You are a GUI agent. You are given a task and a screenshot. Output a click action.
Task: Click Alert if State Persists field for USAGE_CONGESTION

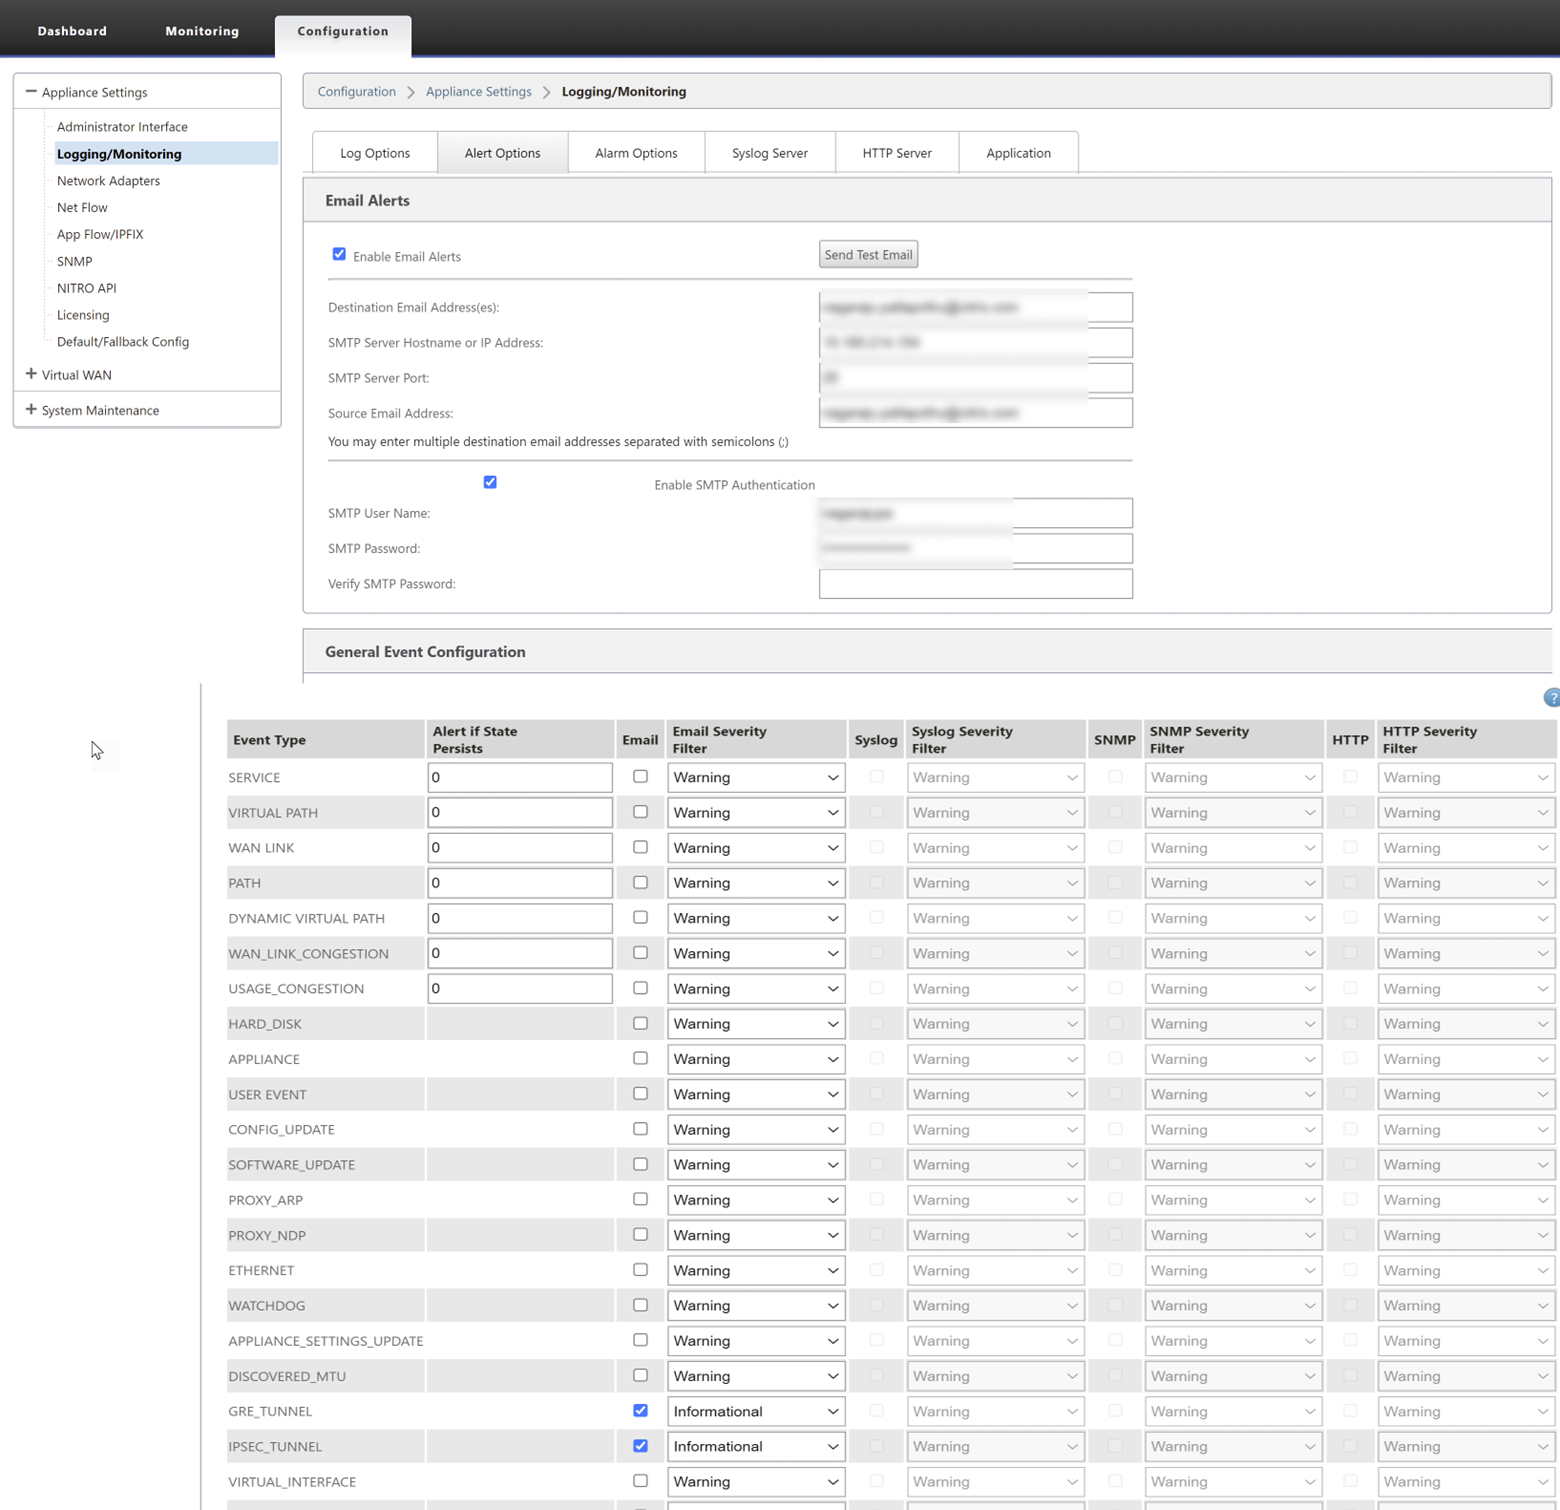pos(520,988)
